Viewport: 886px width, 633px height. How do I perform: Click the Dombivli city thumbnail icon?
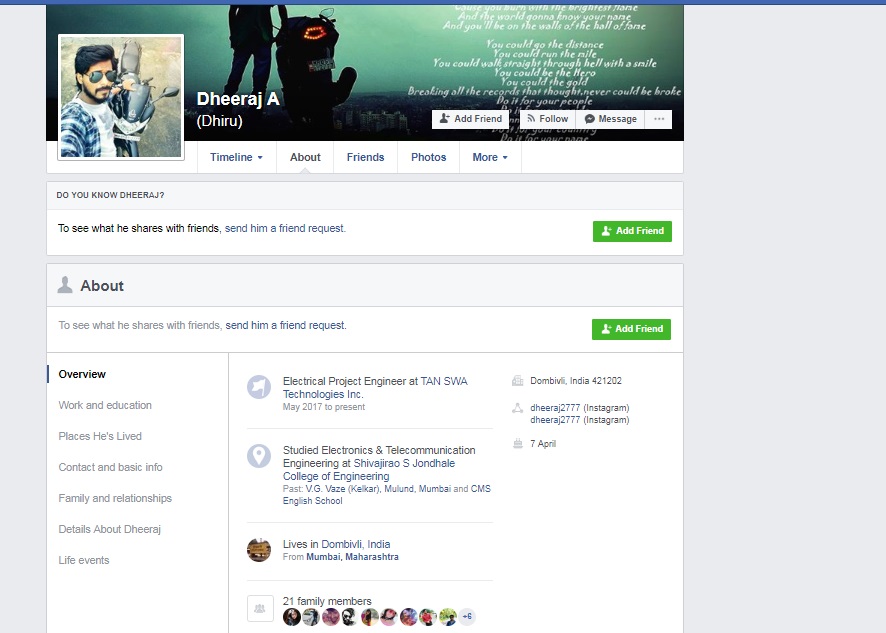259,550
